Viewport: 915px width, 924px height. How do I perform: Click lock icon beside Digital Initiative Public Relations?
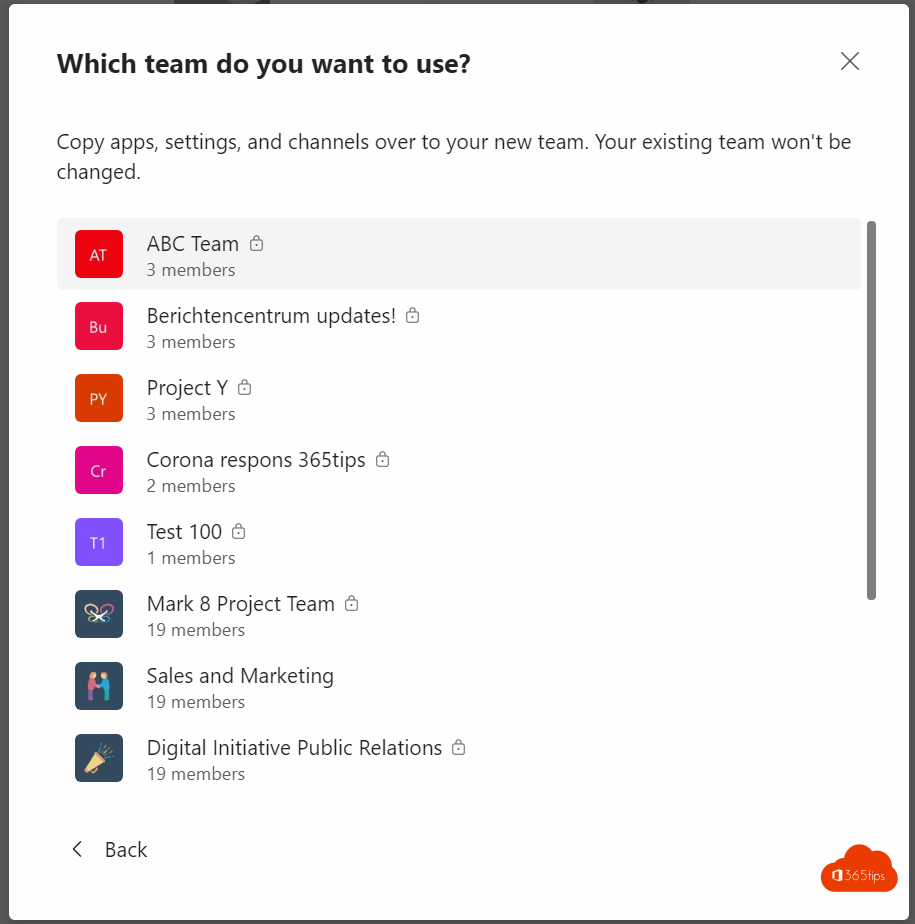pos(458,747)
